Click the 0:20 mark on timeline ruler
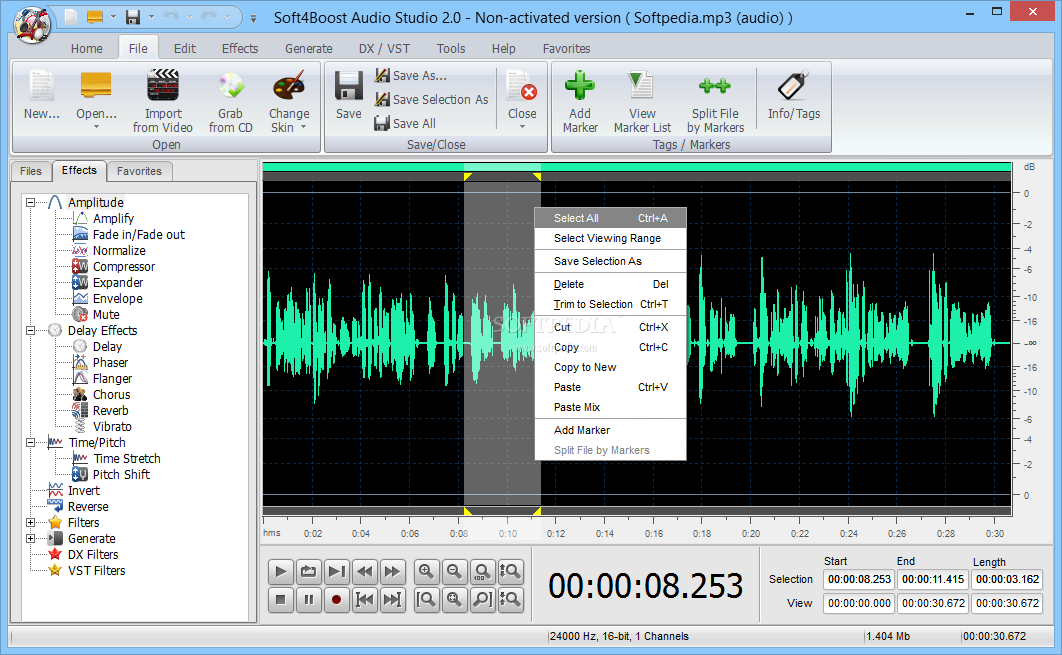 tap(750, 533)
